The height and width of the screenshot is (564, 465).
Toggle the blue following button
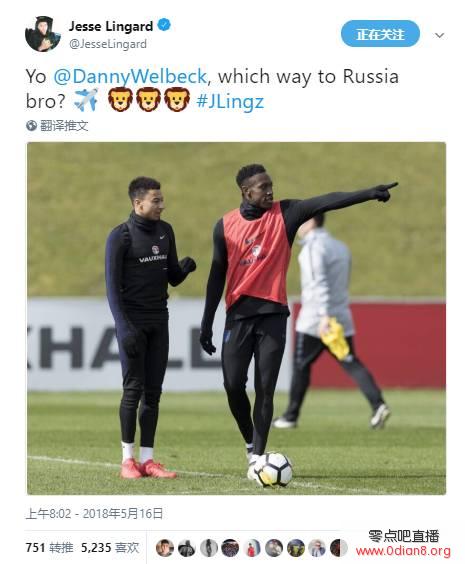(380, 34)
